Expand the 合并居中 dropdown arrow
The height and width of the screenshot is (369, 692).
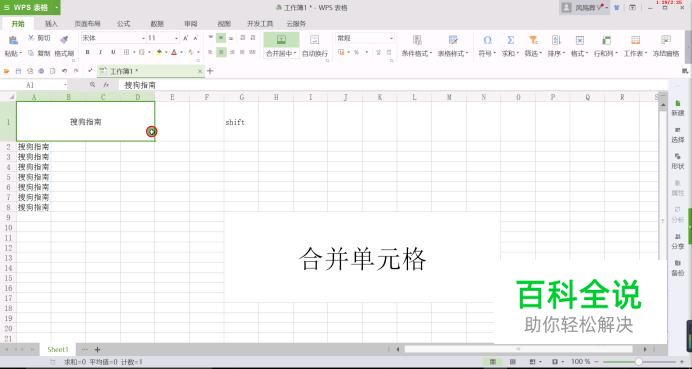point(295,54)
